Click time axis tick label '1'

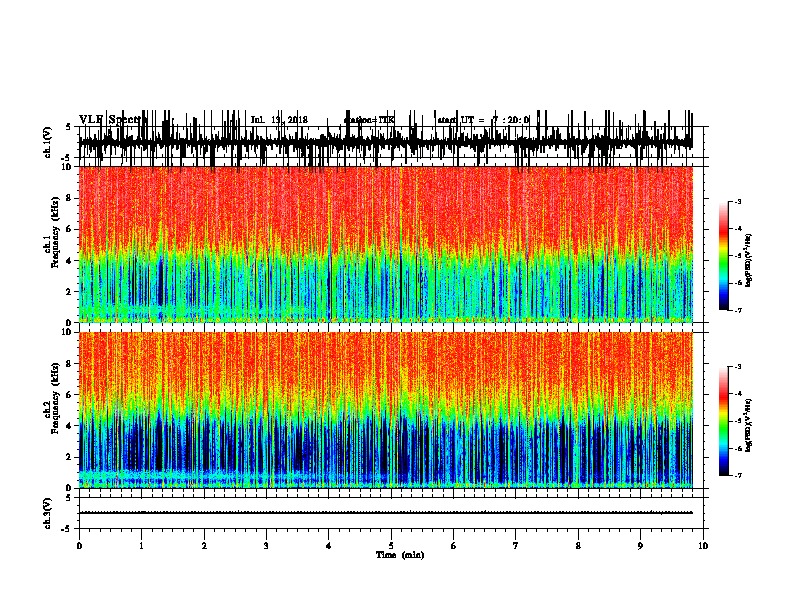(141, 546)
